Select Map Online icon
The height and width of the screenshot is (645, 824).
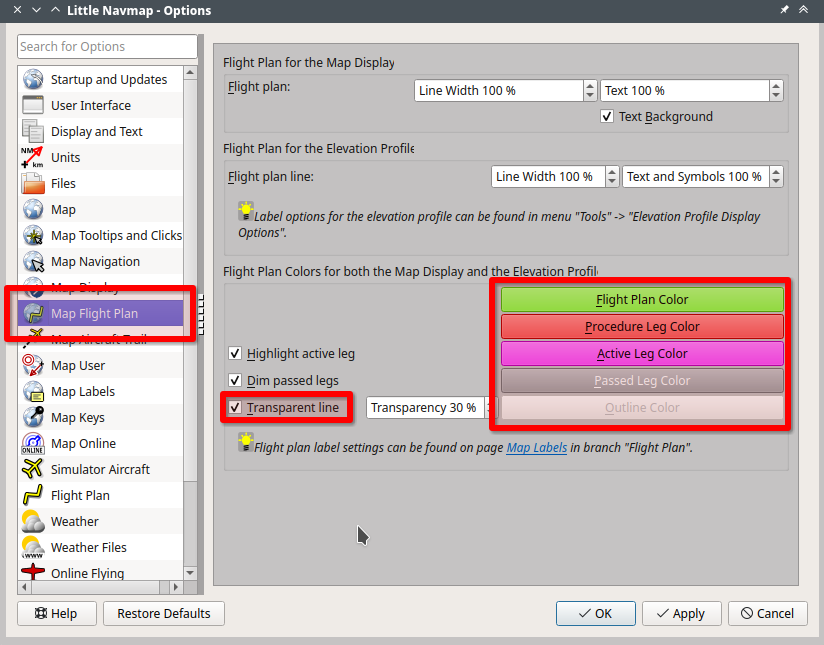(x=33, y=444)
